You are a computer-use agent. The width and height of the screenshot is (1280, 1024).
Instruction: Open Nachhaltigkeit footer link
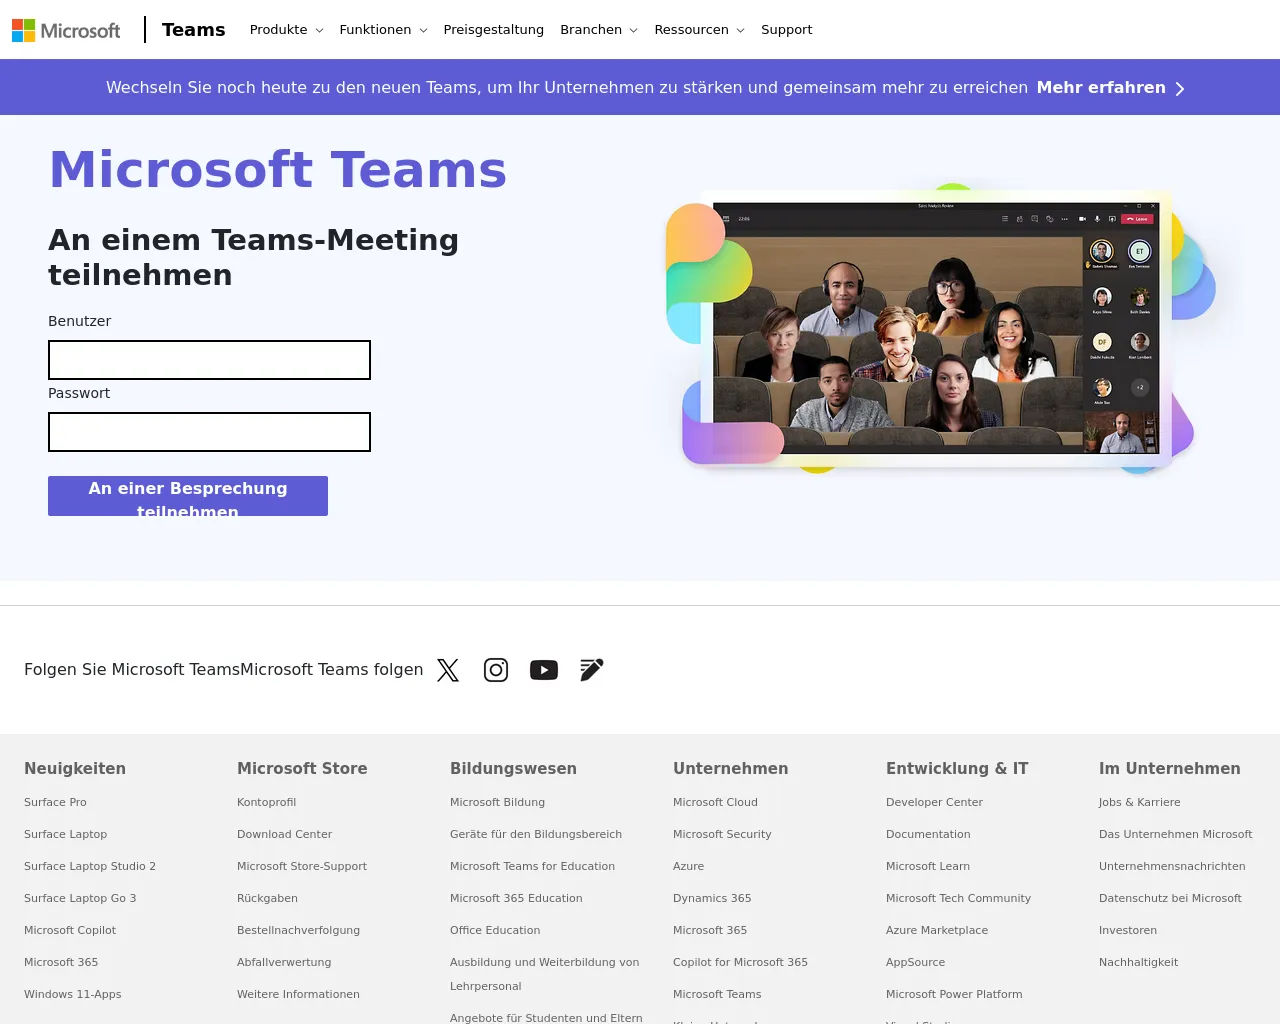(1139, 962)
